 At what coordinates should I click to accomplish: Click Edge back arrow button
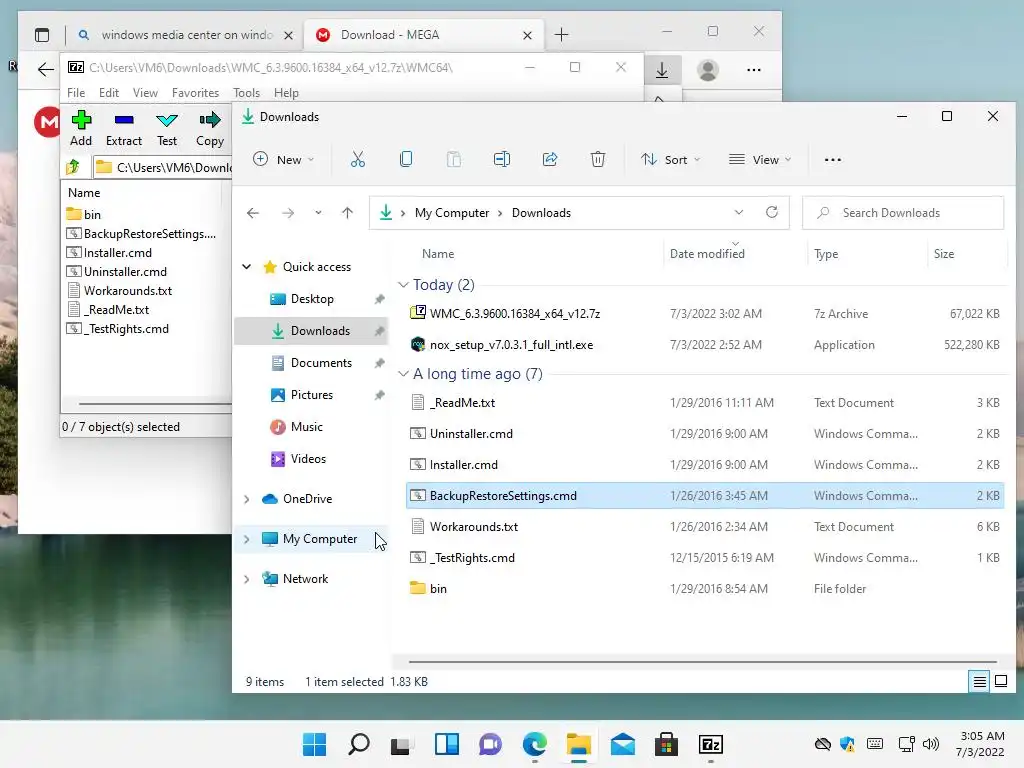point(45,70)
